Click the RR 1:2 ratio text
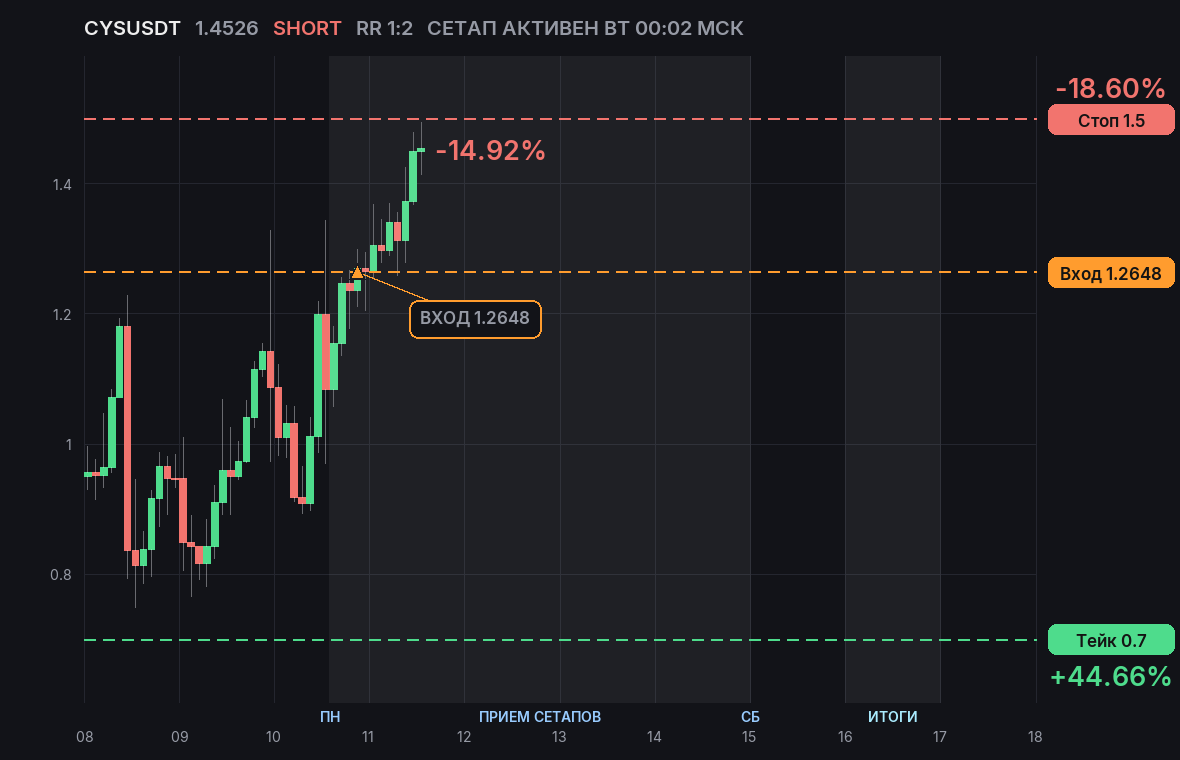 click(x=385, y=29)
